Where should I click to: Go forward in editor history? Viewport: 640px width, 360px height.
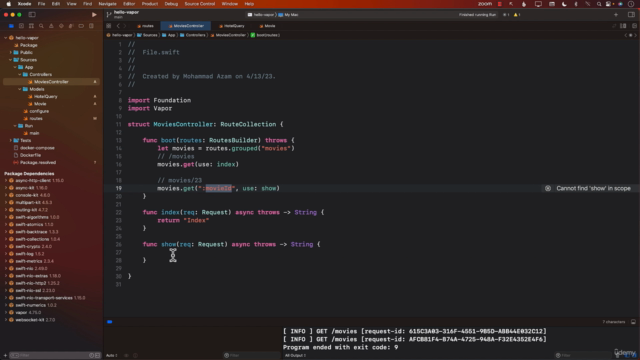[x=125, y=26]
